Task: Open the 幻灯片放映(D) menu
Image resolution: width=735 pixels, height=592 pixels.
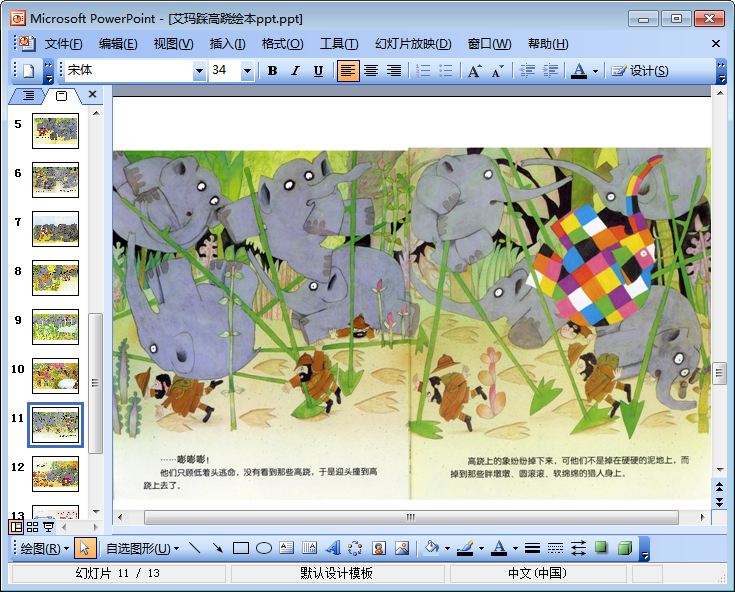Action: coord(413,44)
